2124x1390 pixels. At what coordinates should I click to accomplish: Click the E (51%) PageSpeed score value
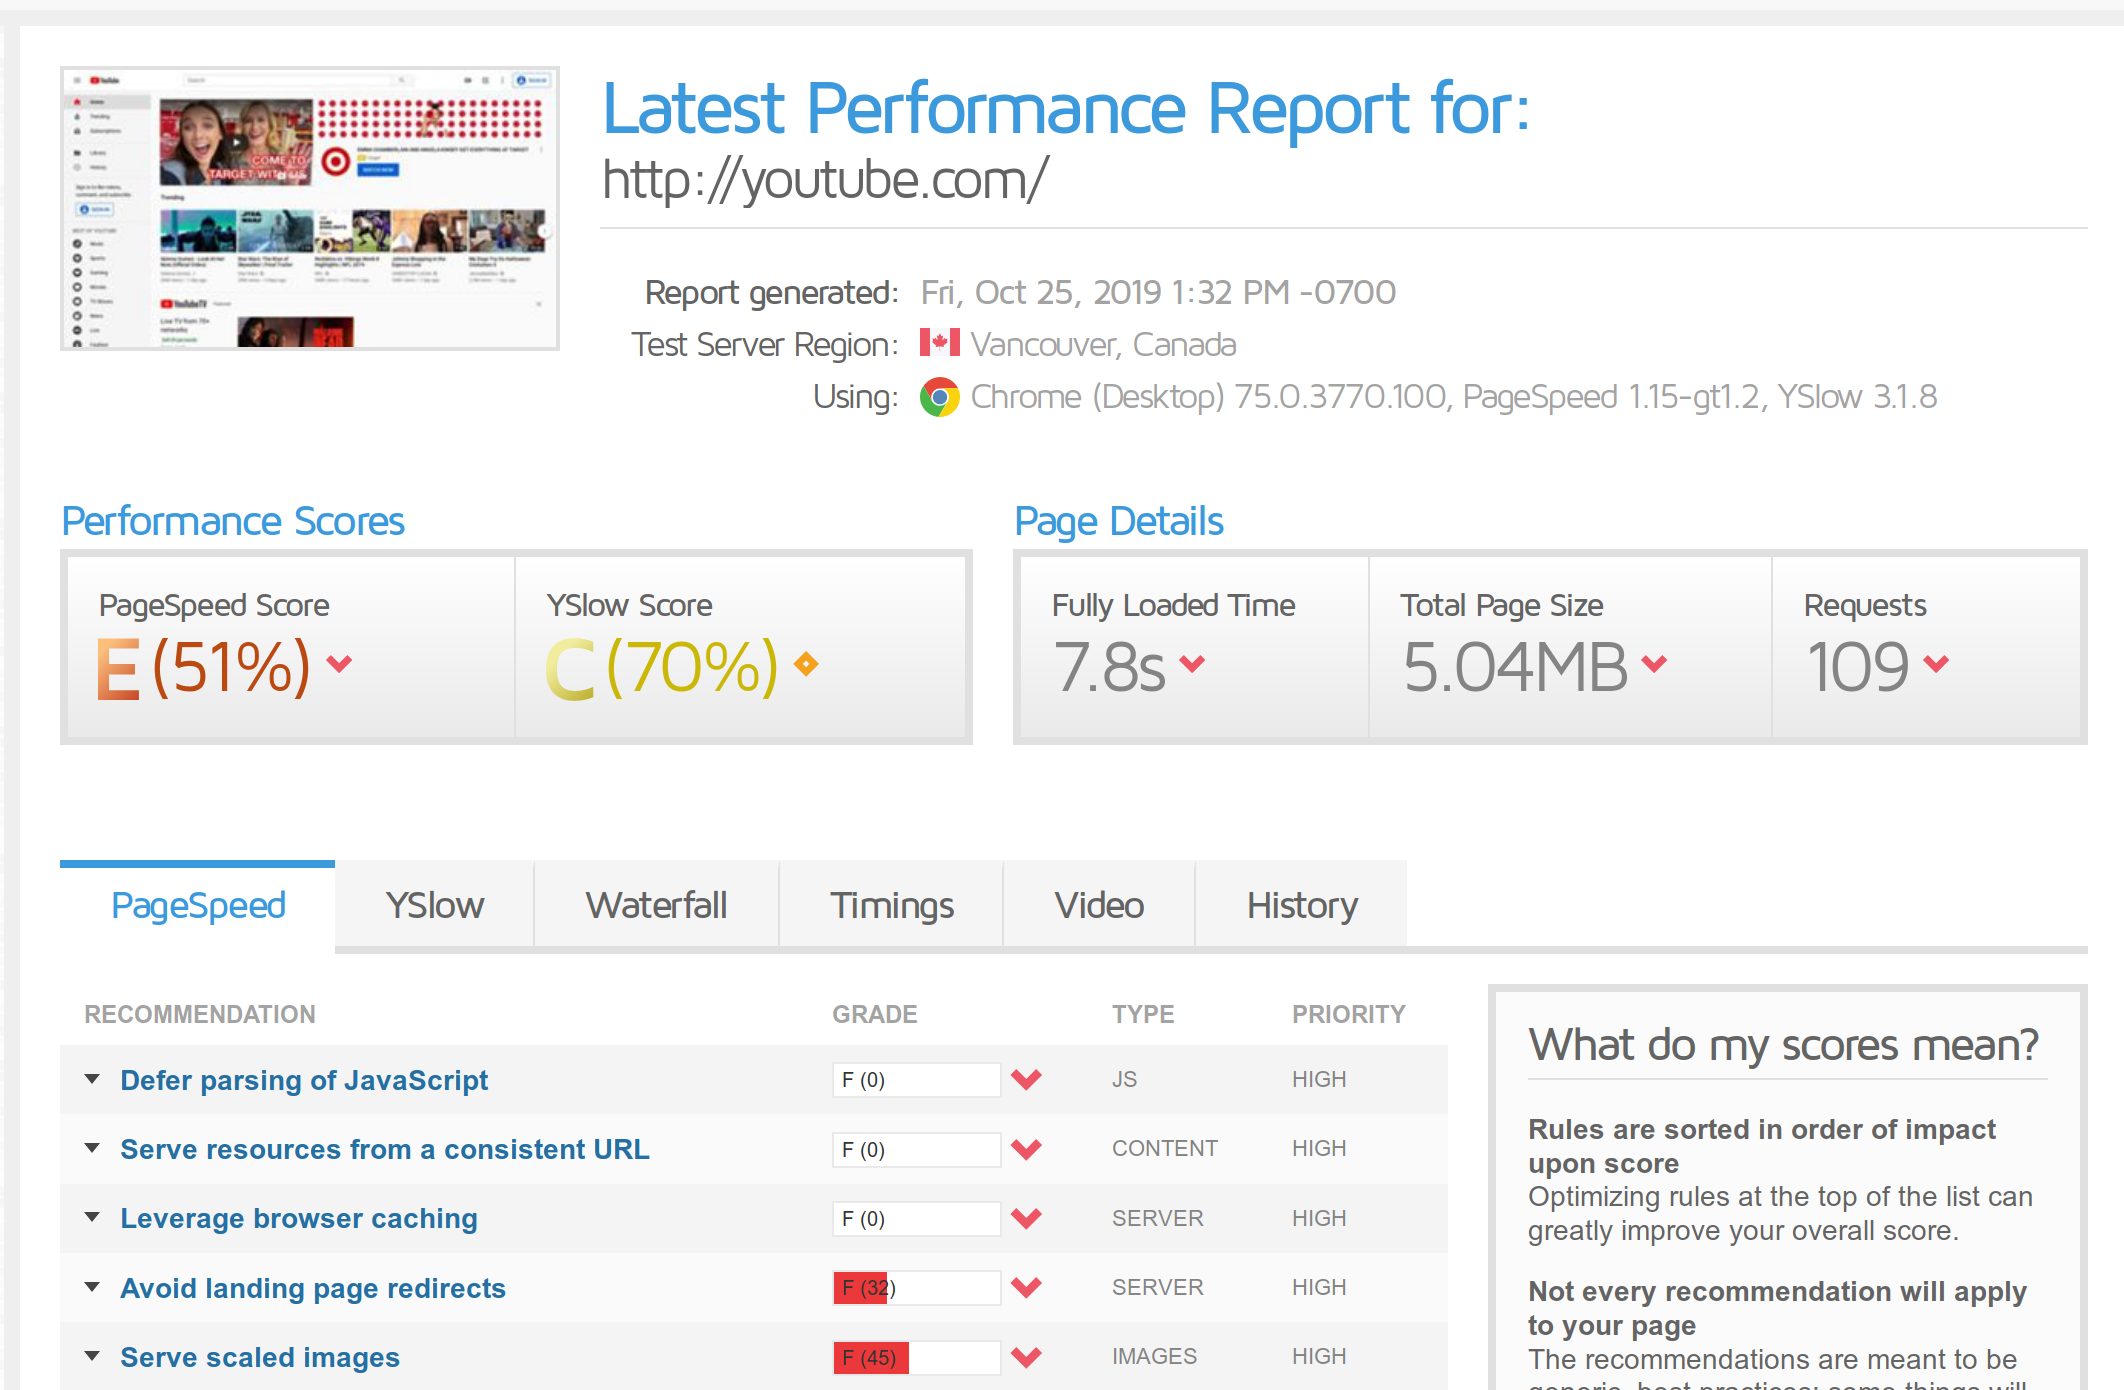(204, 667)
